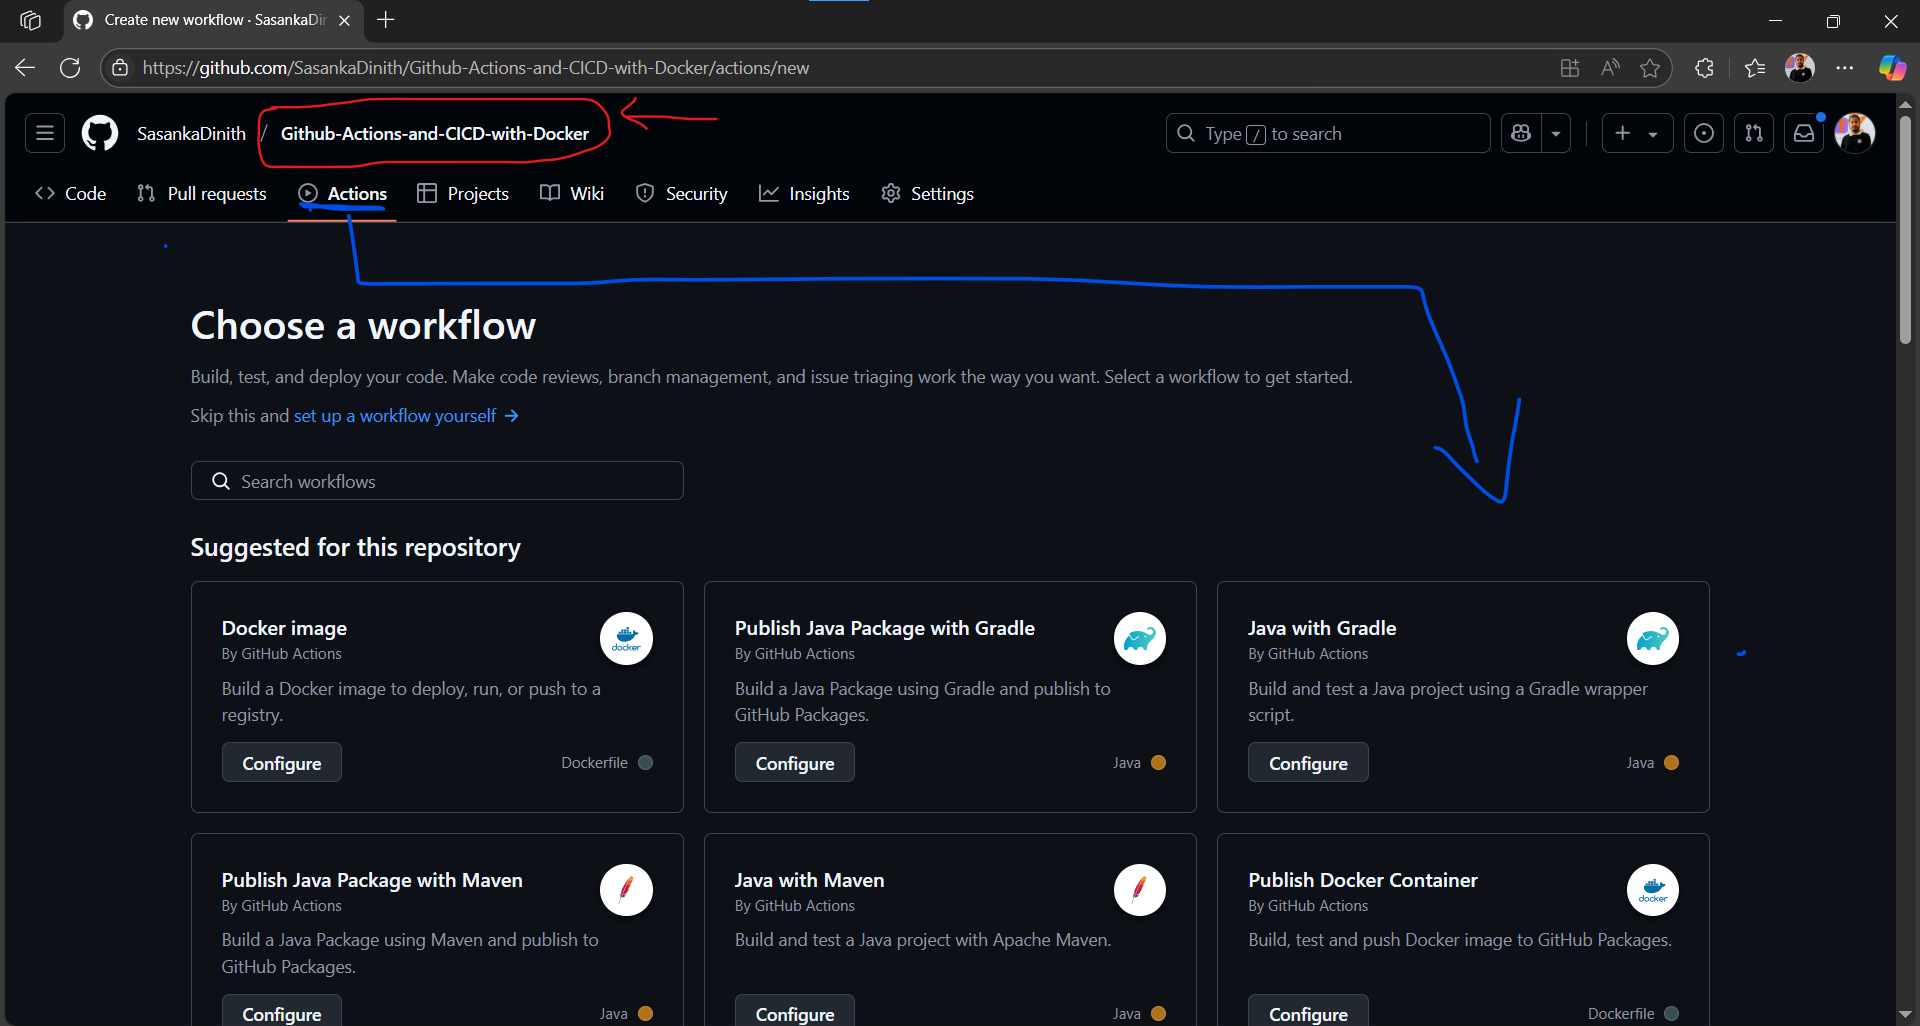
Task: Add this page to favorites with star icon
Action: coord(1650,68)
